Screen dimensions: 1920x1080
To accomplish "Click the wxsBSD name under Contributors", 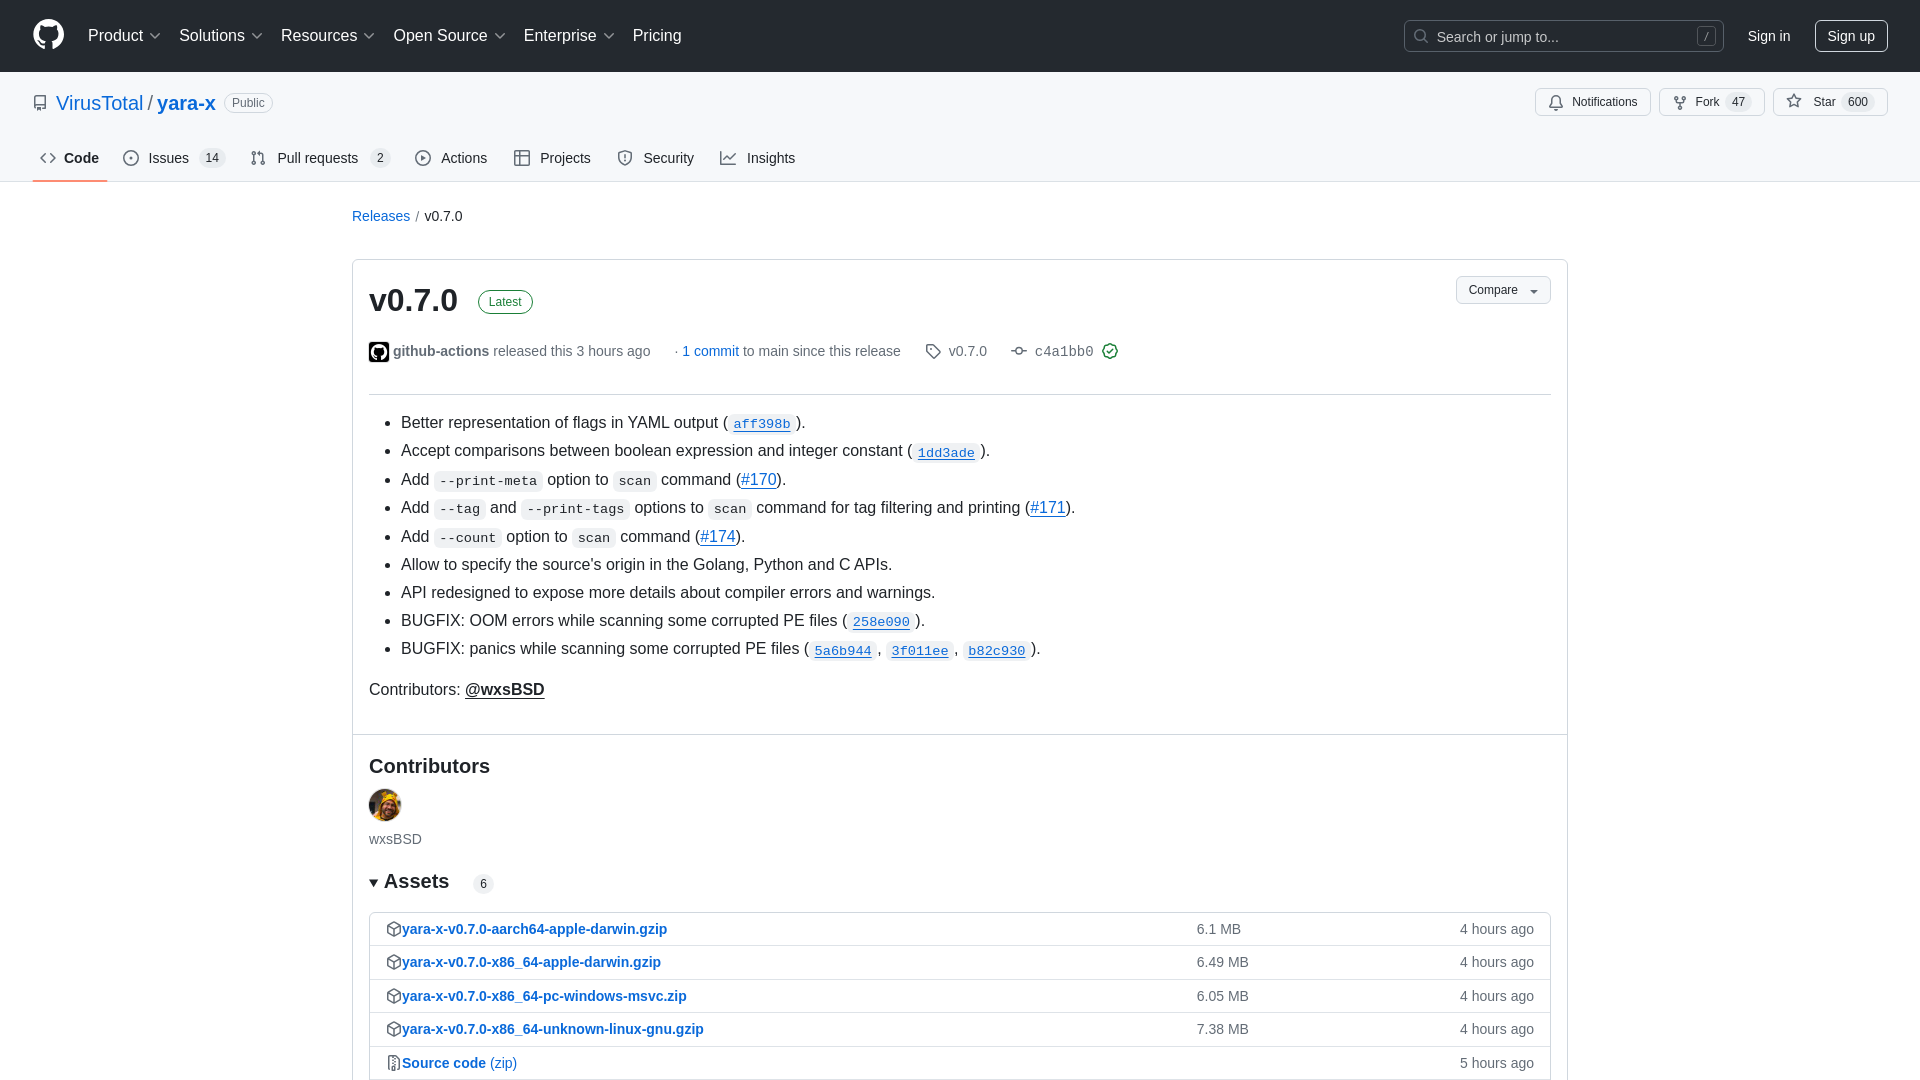I will click(395, 839).
